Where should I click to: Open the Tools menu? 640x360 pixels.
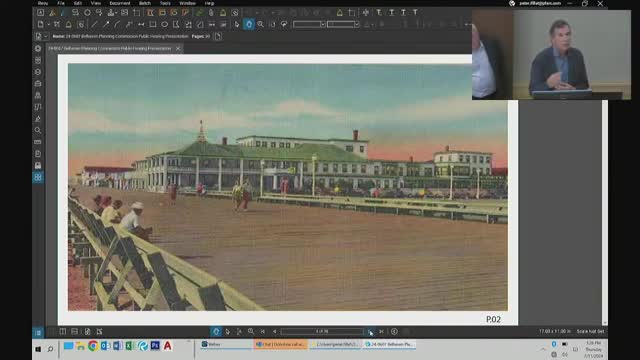(165, 3)
